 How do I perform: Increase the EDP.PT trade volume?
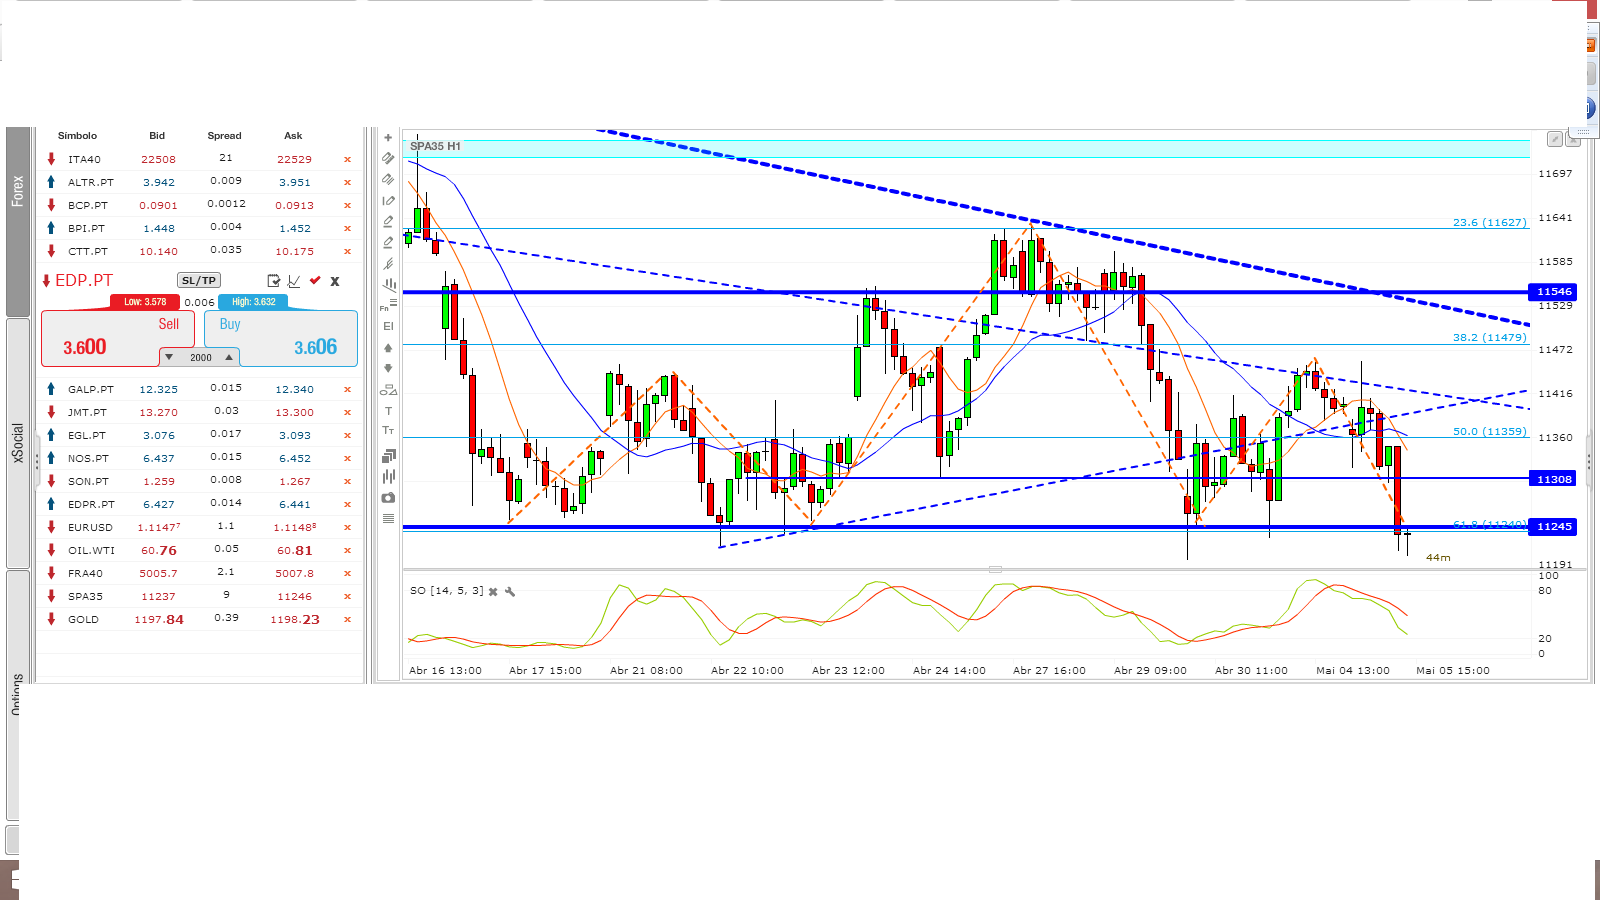tap(229, 357)
